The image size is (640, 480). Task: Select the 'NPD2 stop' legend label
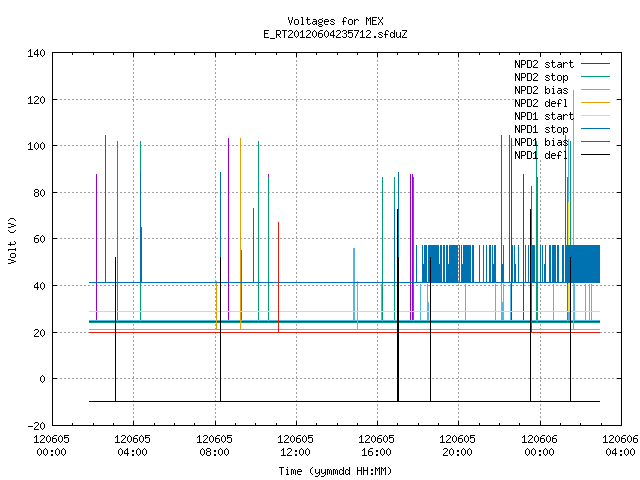(541, 77)
